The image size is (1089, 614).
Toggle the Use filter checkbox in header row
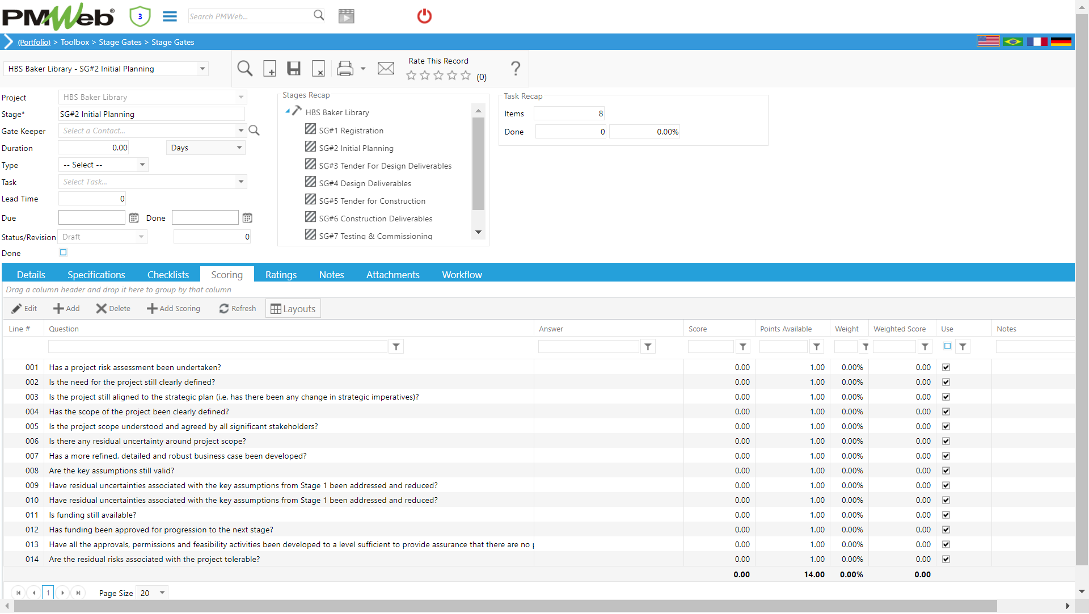tap(947, 346)
